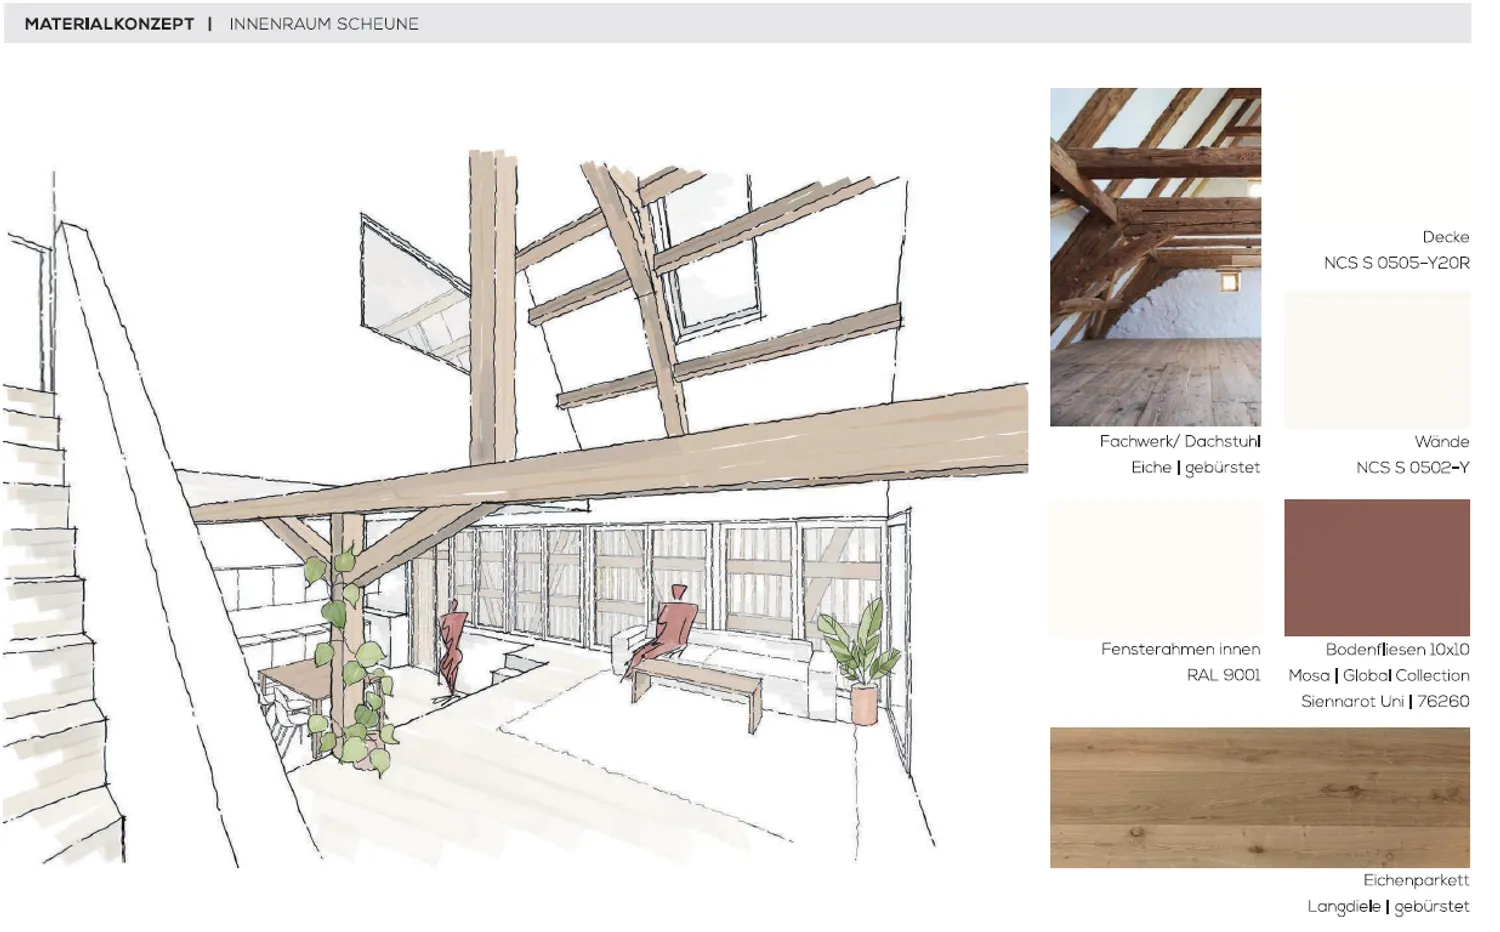Click the Fachwerk/ Dachstuhl label

[1180, 441]
